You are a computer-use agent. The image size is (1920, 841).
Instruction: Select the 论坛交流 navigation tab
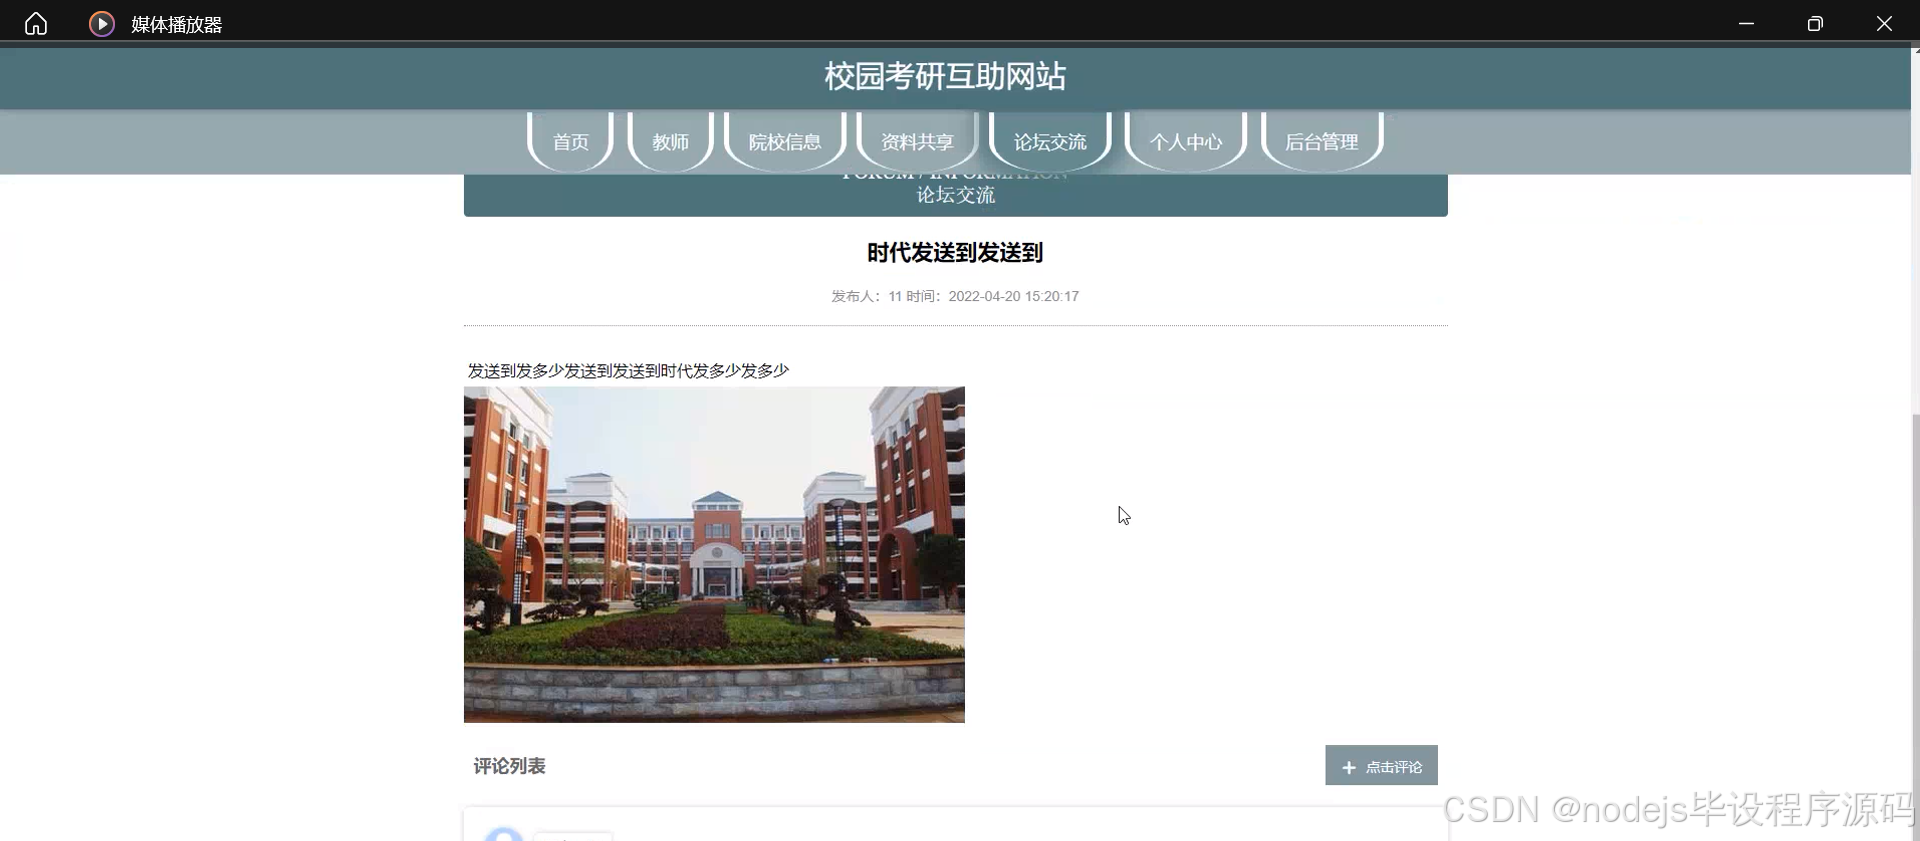tap(1050, 142)
